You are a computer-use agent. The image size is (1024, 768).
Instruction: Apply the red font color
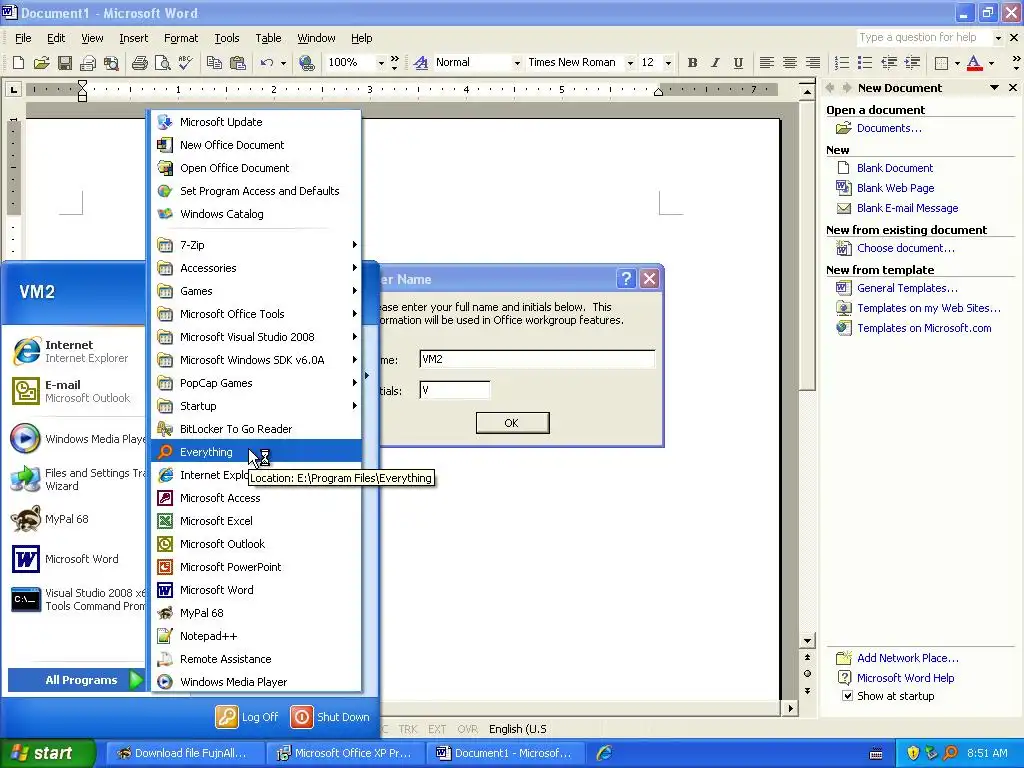974,63
